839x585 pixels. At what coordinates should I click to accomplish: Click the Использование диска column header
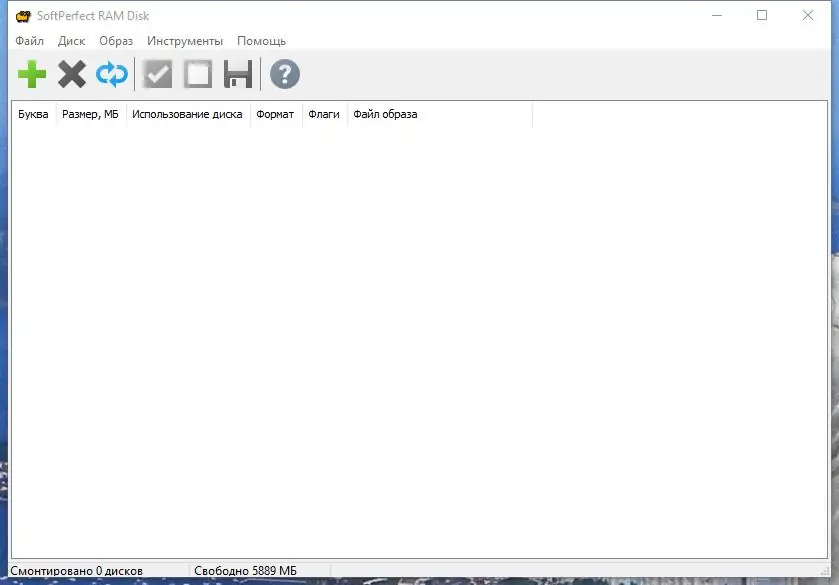tap(187, 114)
